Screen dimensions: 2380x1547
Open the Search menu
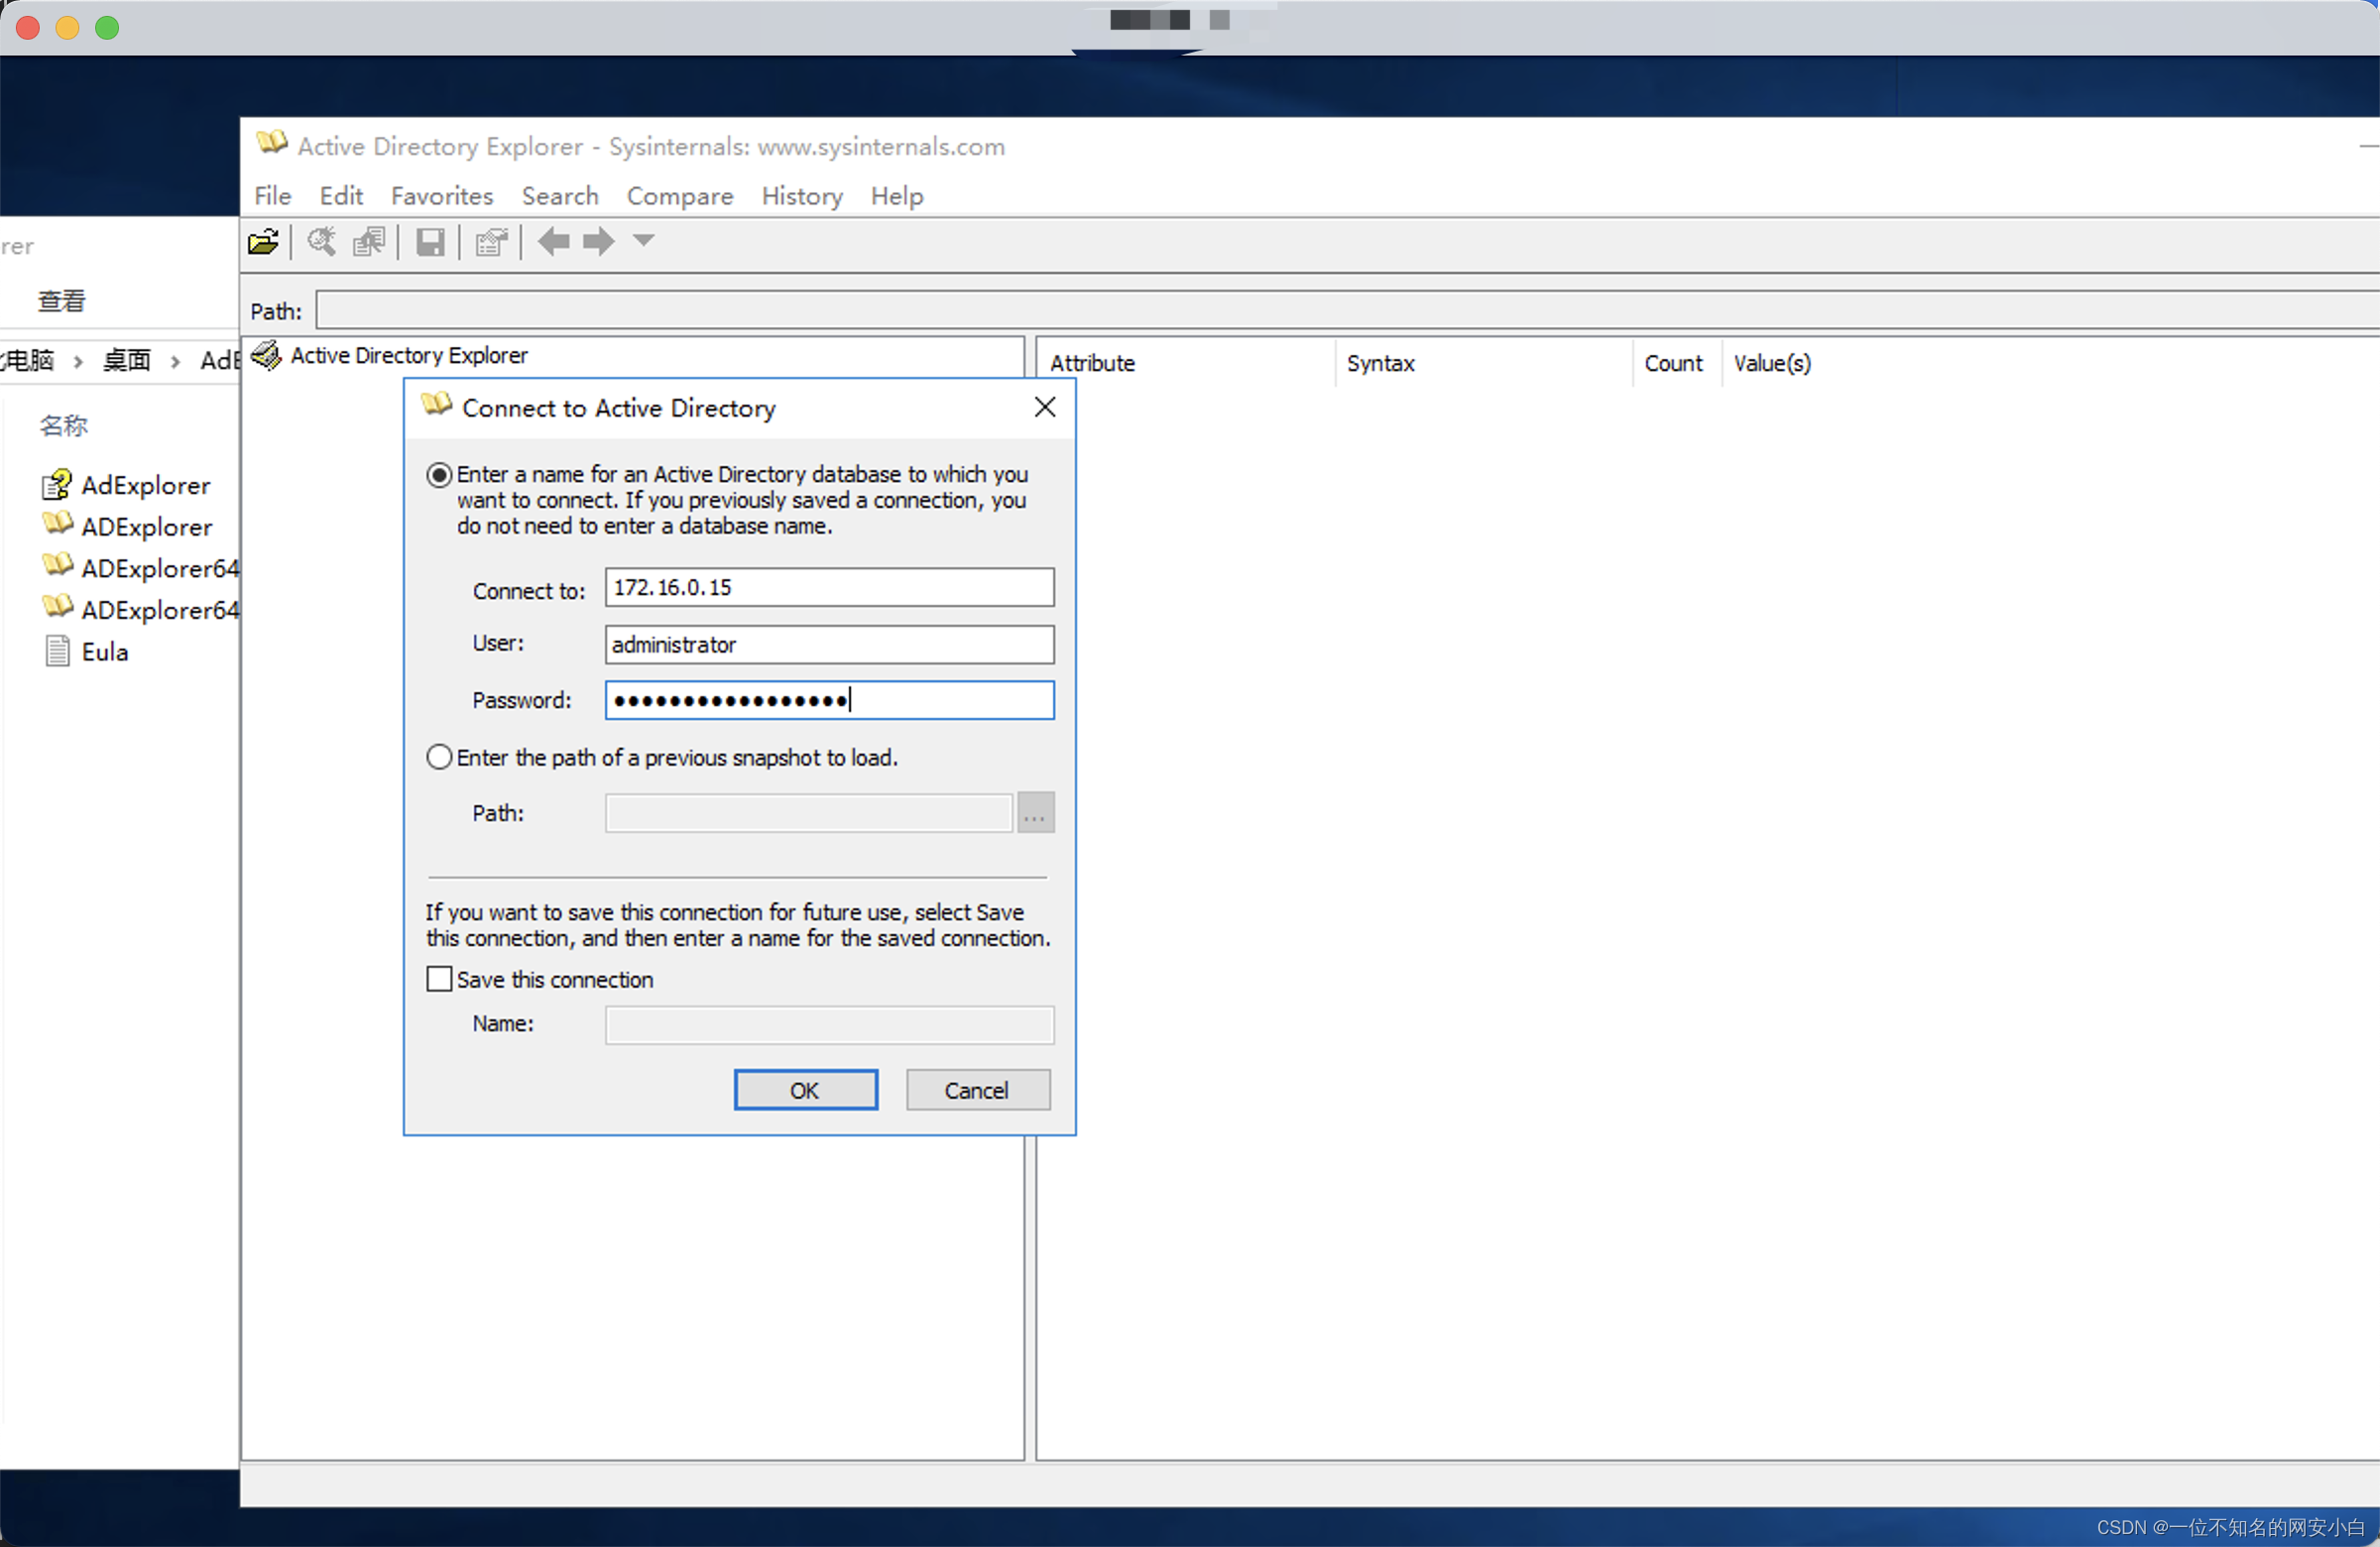[560, 196]
